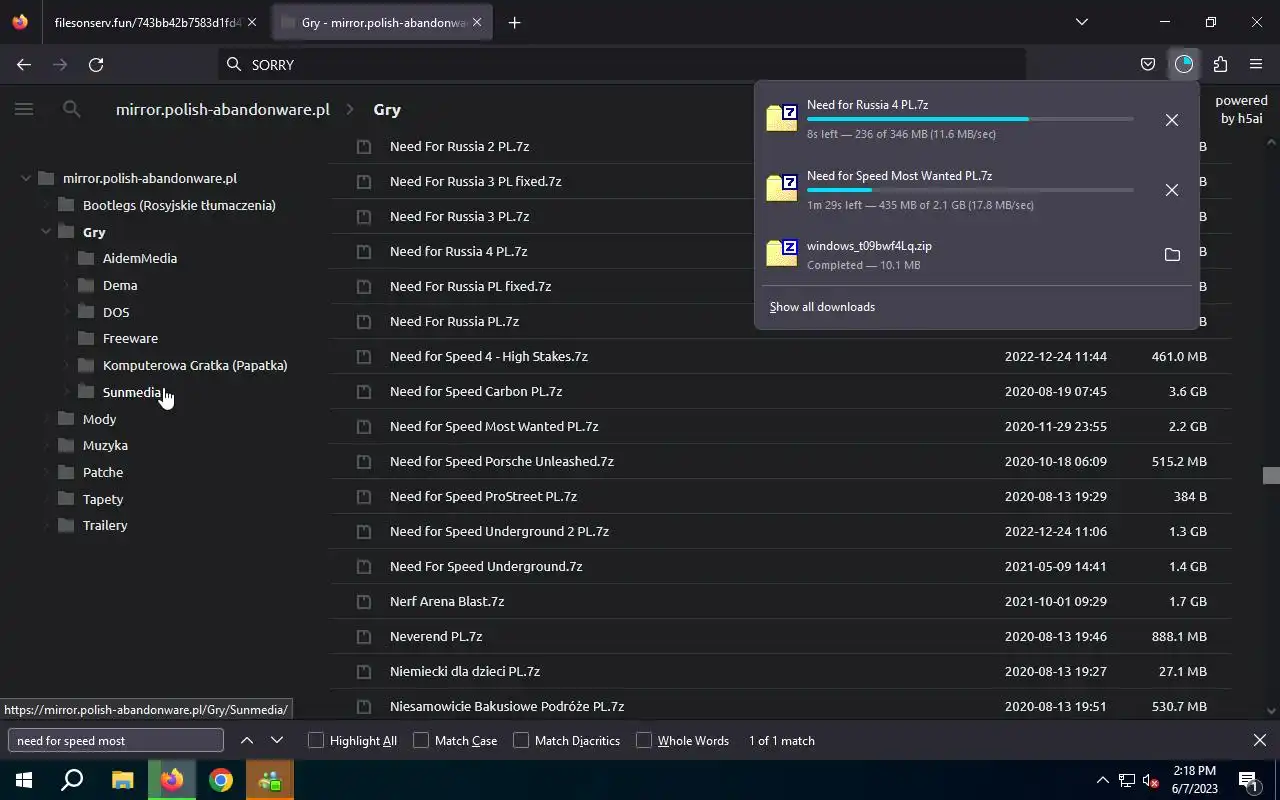Open a new browser tab

pyautogui.click(x=514, y=22)
